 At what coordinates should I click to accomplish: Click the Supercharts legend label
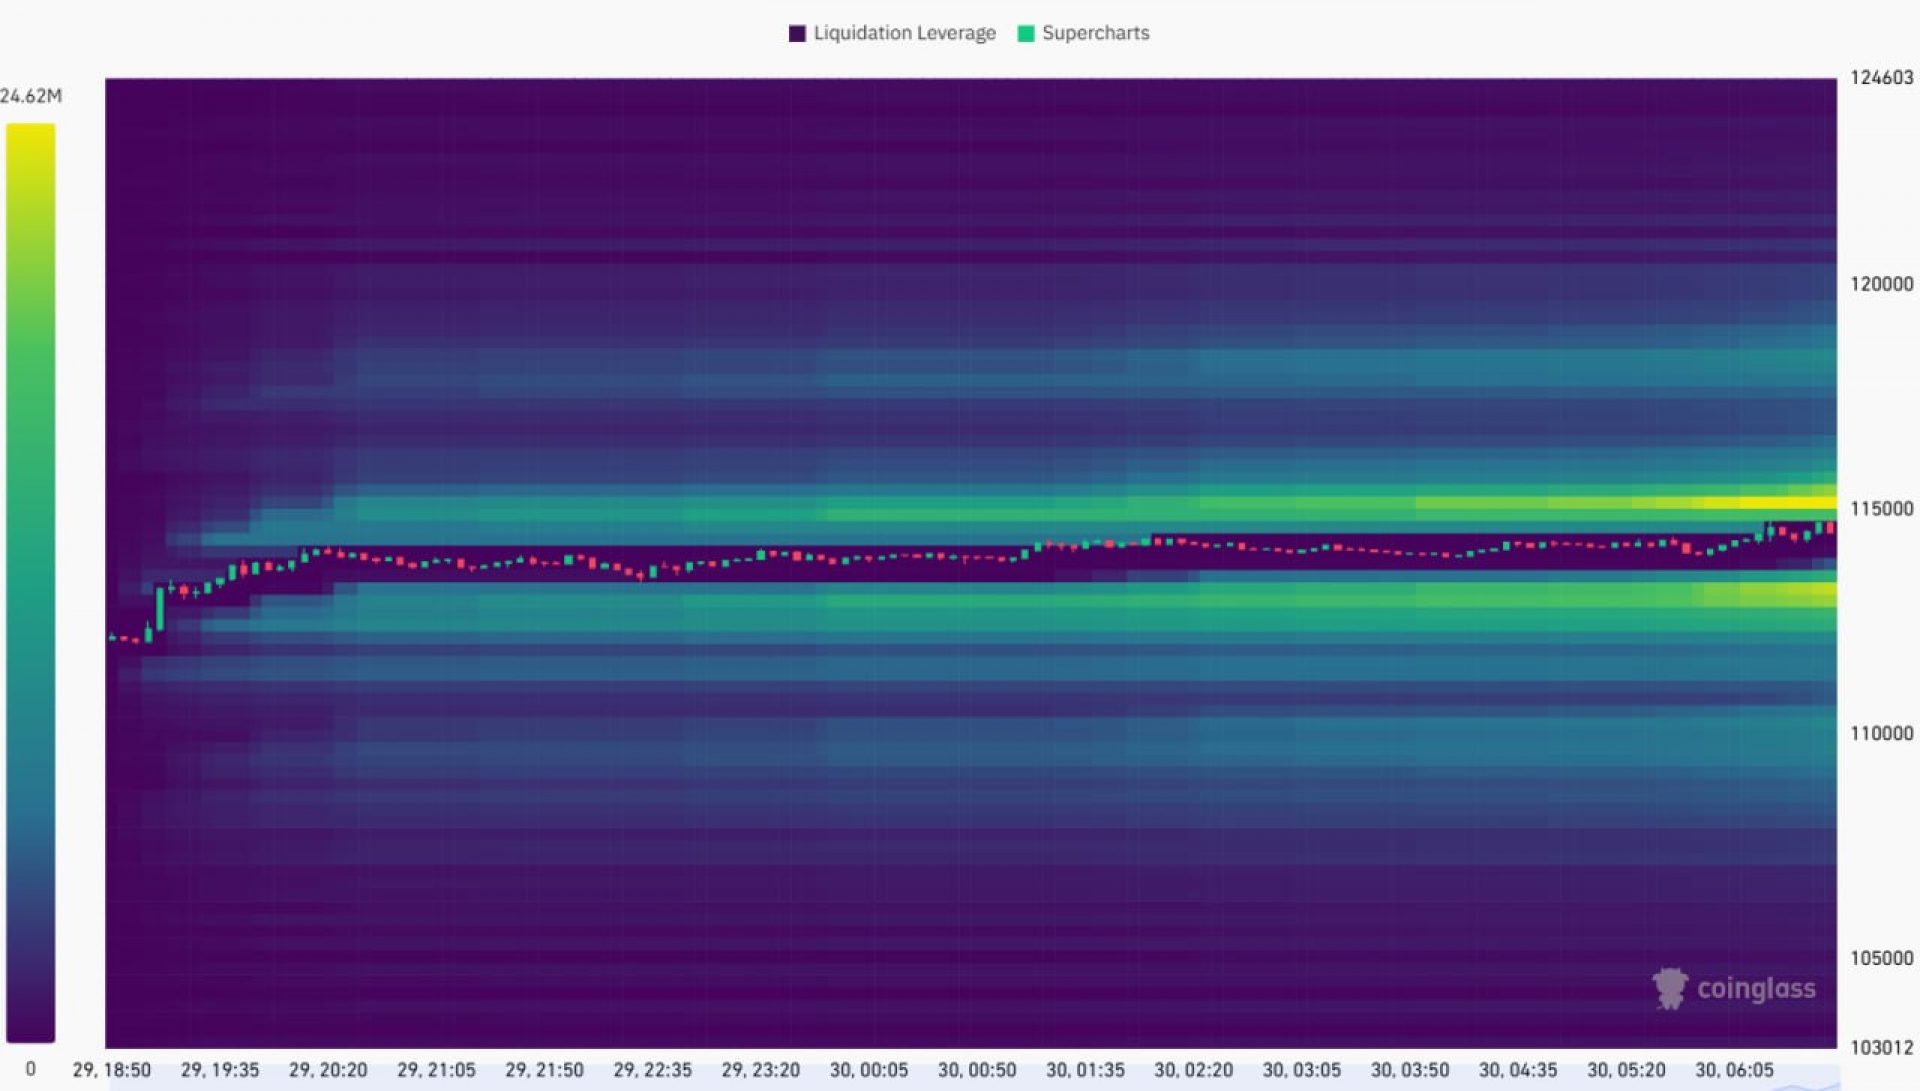pos(1095,33)
